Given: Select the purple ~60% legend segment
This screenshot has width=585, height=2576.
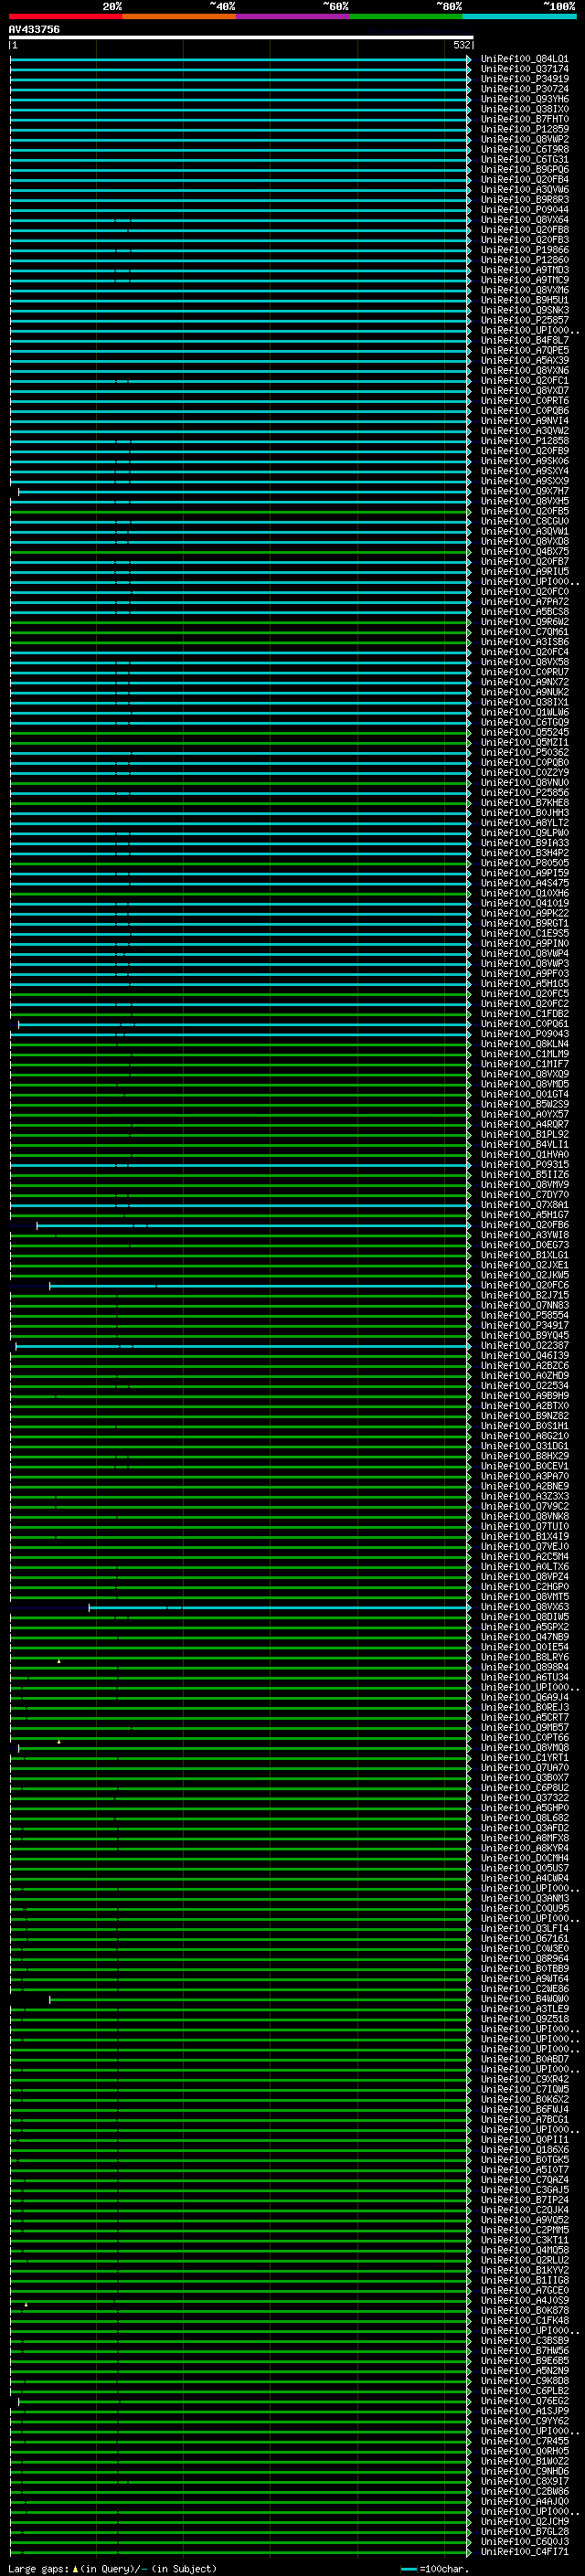Looking at the screenshot, I should tap(292, 16).
